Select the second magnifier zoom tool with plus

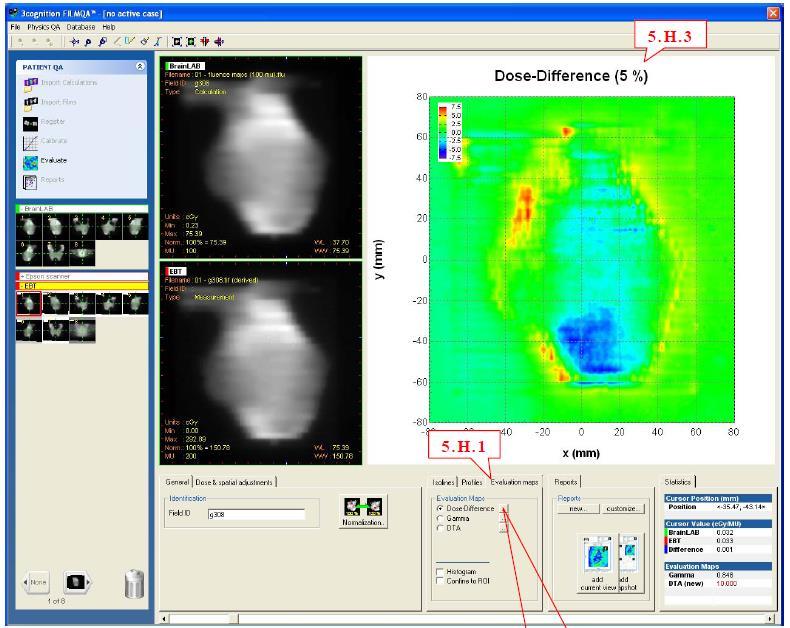[103, 42]
